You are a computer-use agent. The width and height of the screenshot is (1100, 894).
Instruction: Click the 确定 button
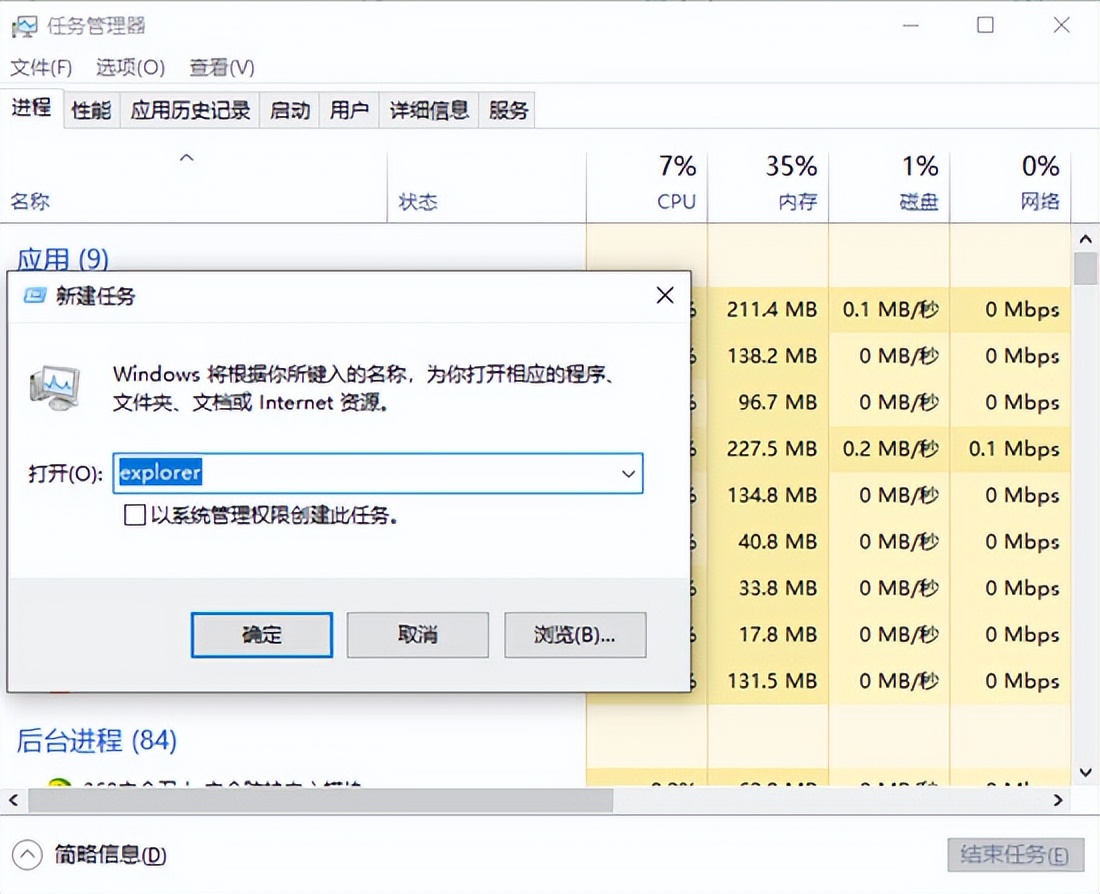262,635
